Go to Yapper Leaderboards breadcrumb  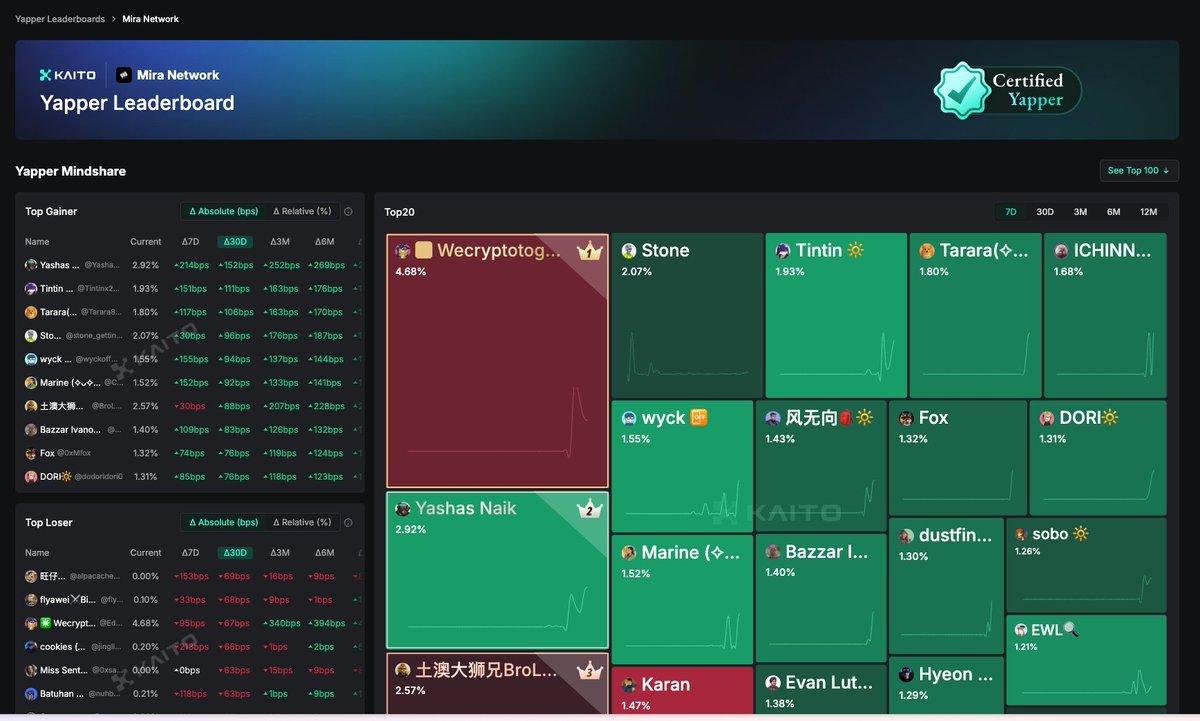[60, 19]
